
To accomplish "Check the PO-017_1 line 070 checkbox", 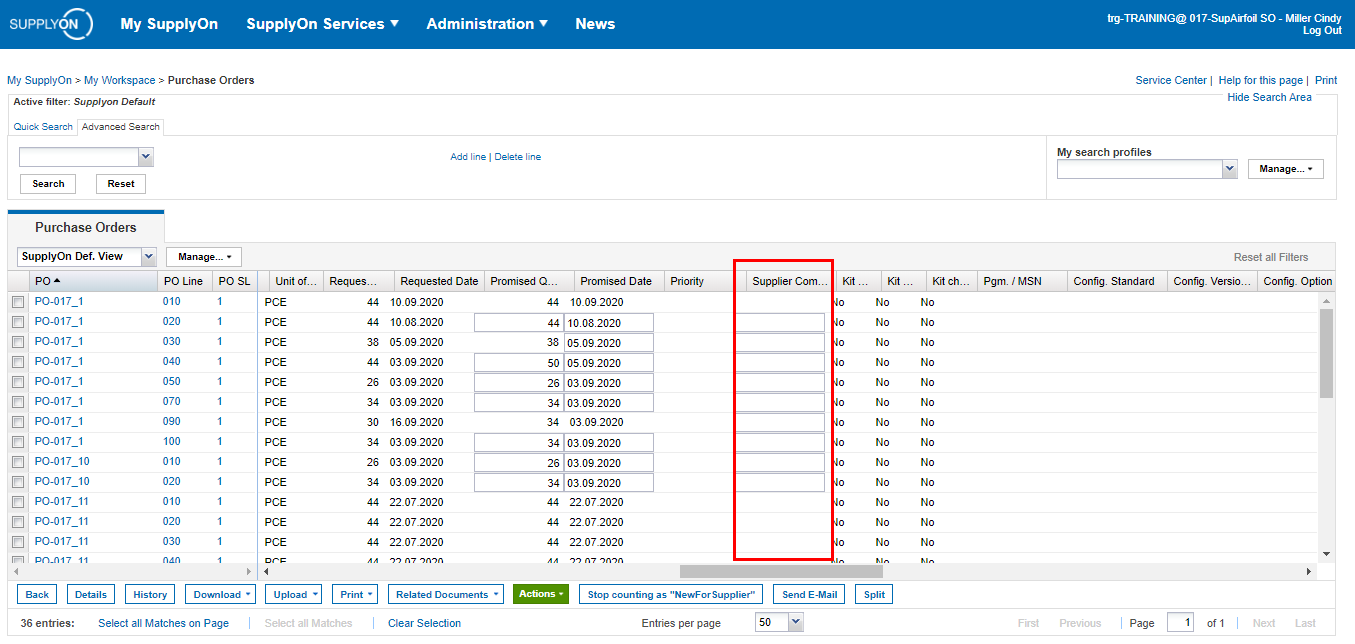I will pos(18,402).
